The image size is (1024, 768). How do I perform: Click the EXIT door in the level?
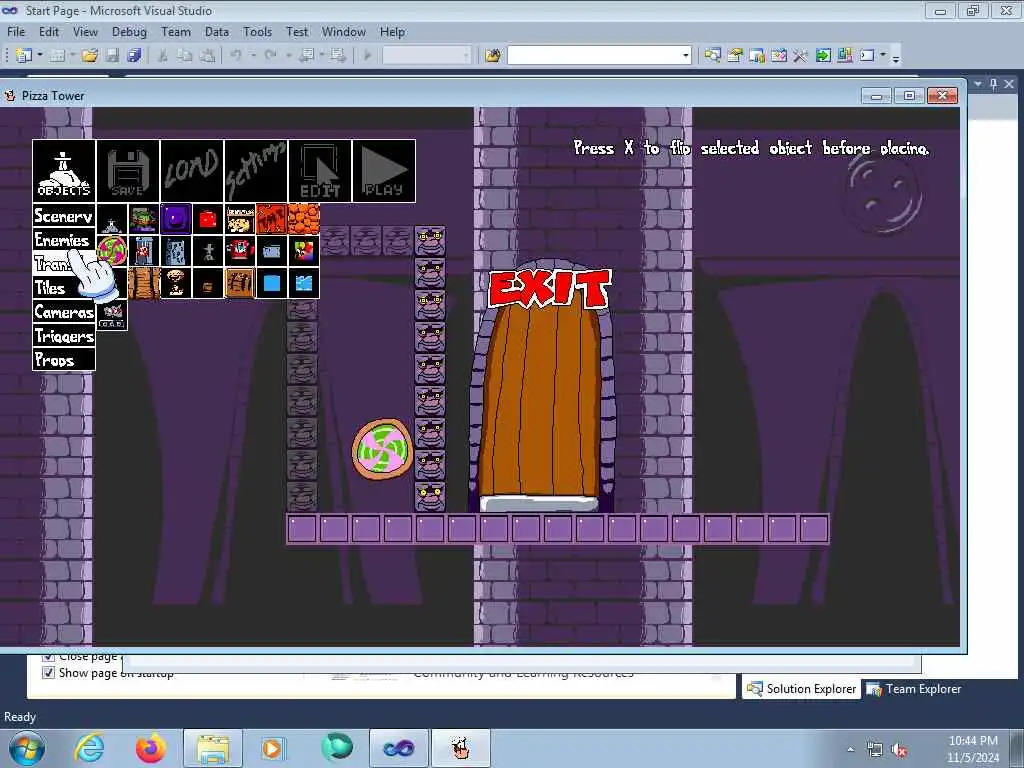click(x=543, y=392)
